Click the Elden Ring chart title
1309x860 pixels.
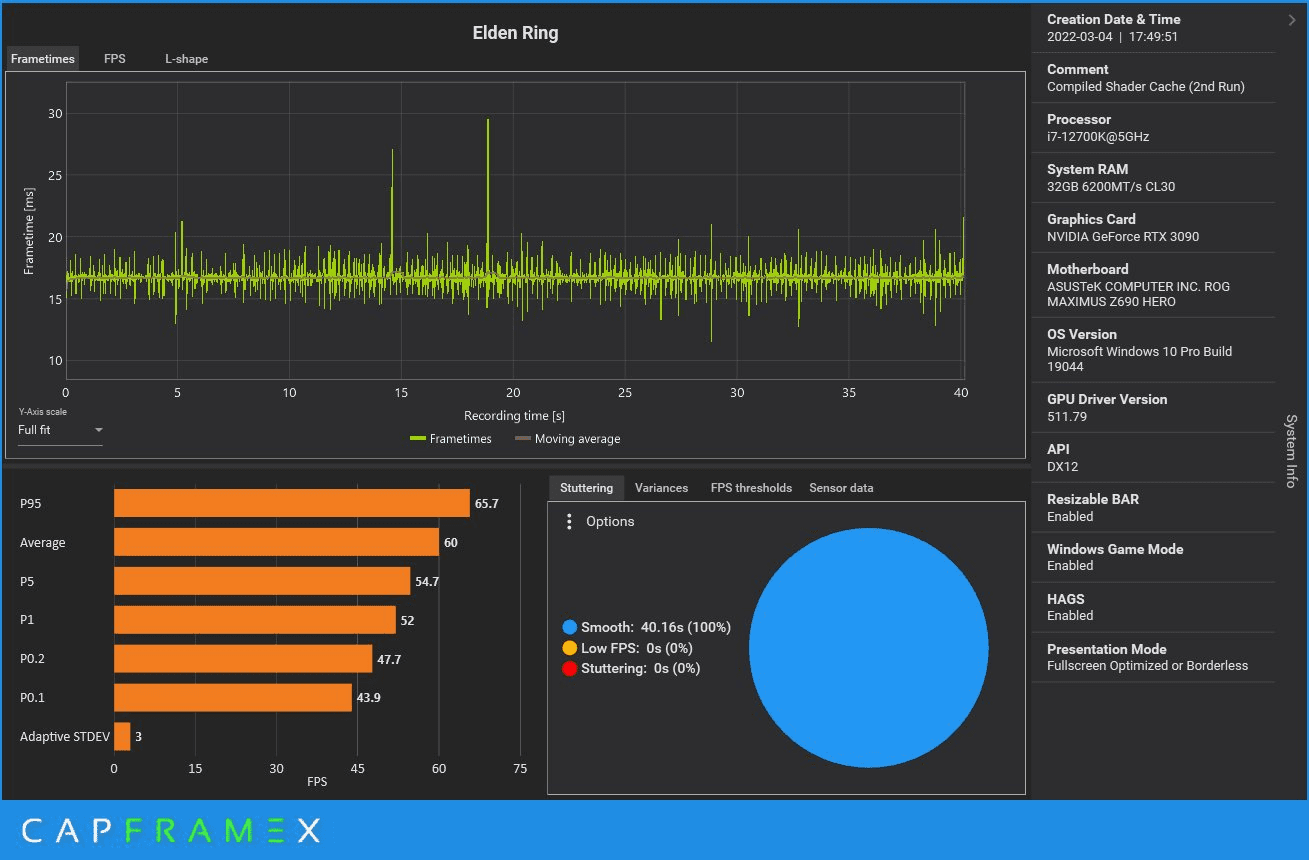click(515, 33)
